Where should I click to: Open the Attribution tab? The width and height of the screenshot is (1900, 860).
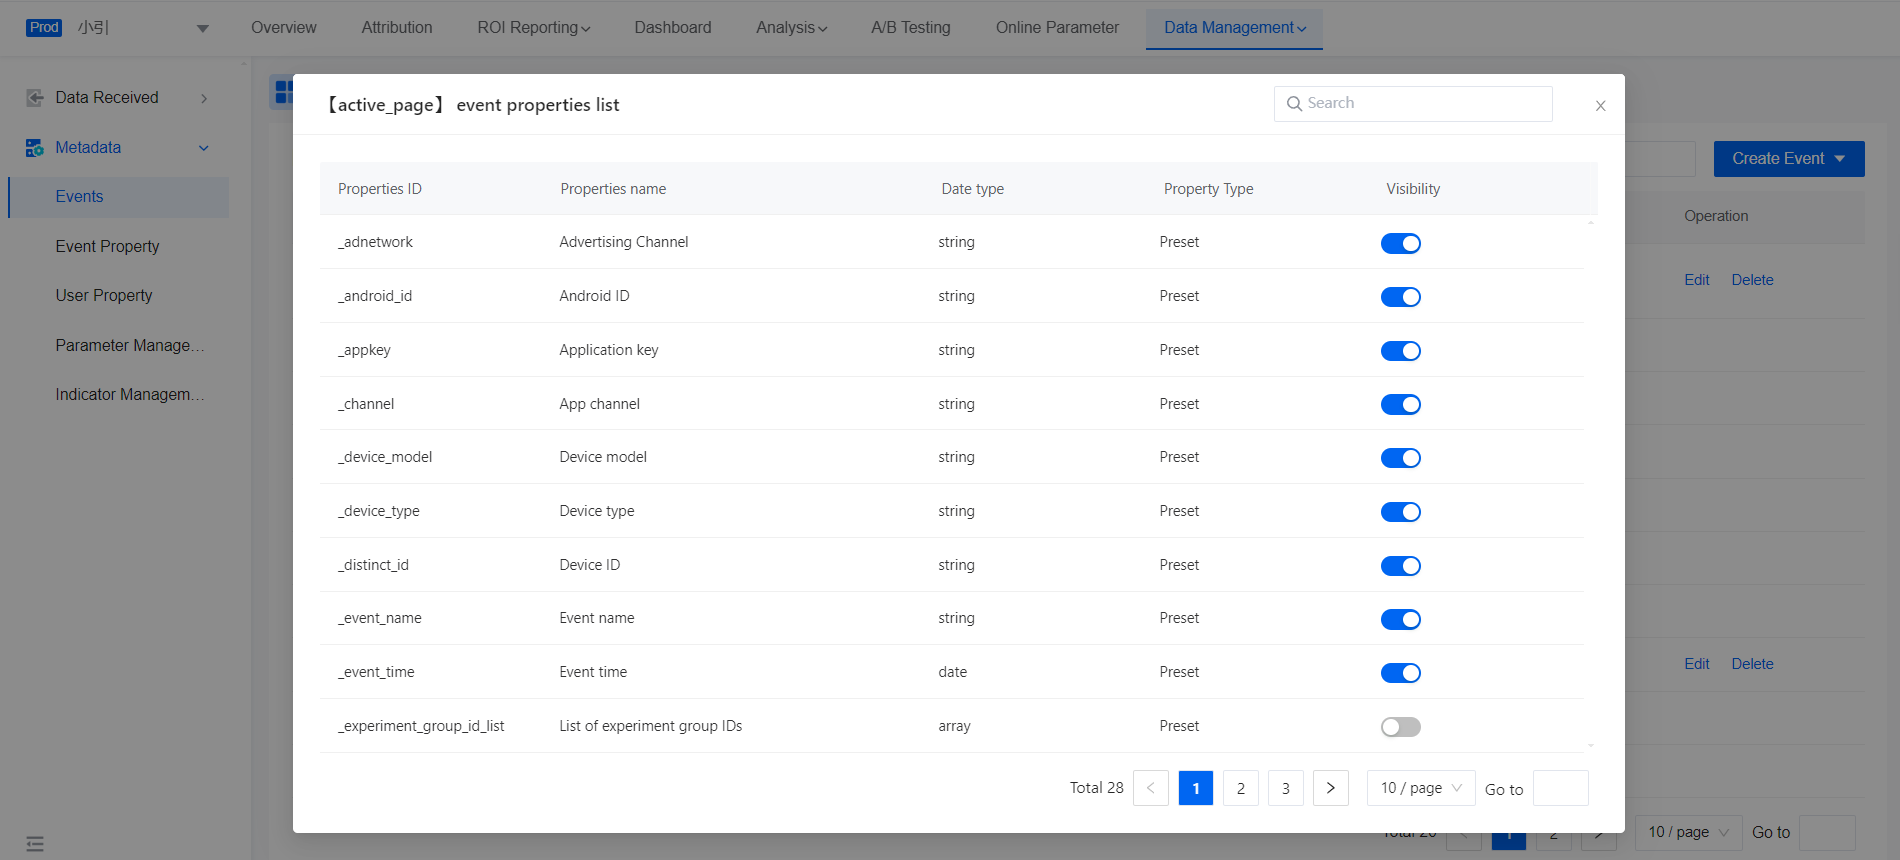click(397, 28)
